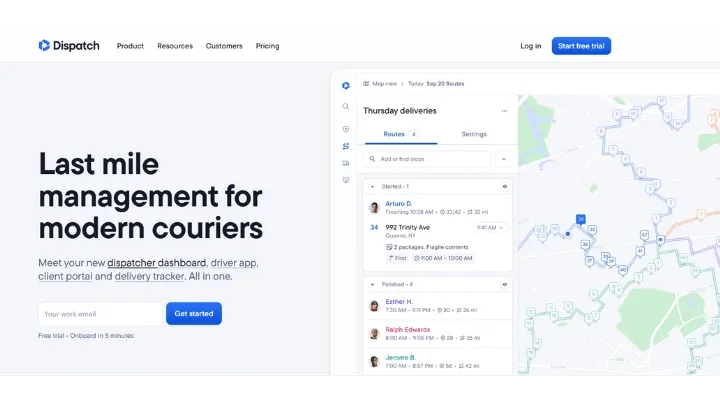
Task: Follow the driver app link
Action: [x=234, y=263]
